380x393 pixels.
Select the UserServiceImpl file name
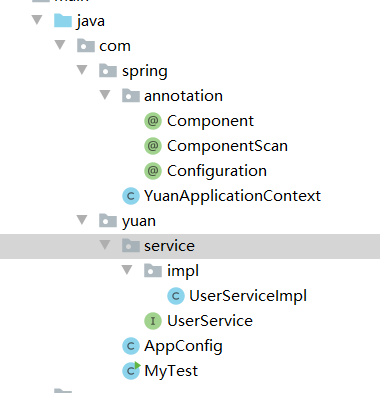click(x=248, y=296)
